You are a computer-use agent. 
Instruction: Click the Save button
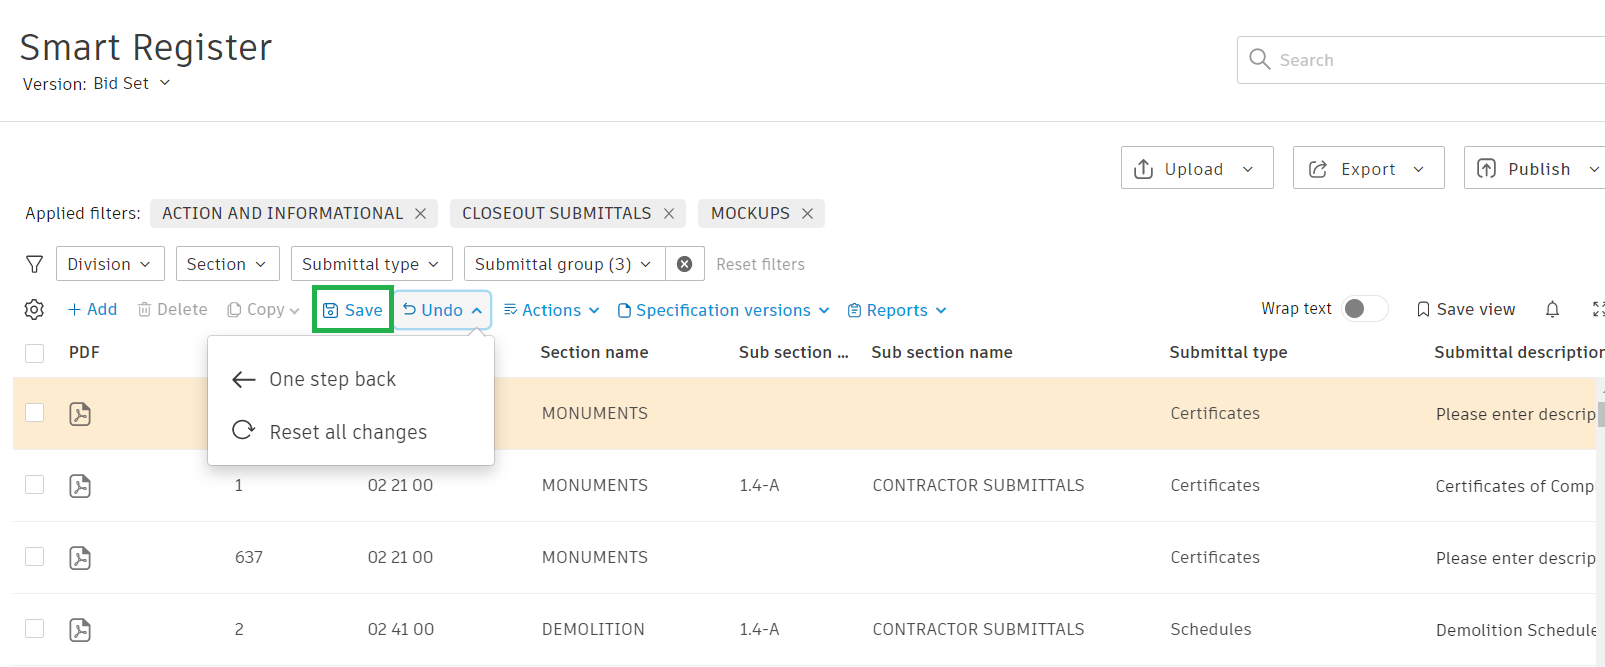pyautogui.click(x=353, y=310)
